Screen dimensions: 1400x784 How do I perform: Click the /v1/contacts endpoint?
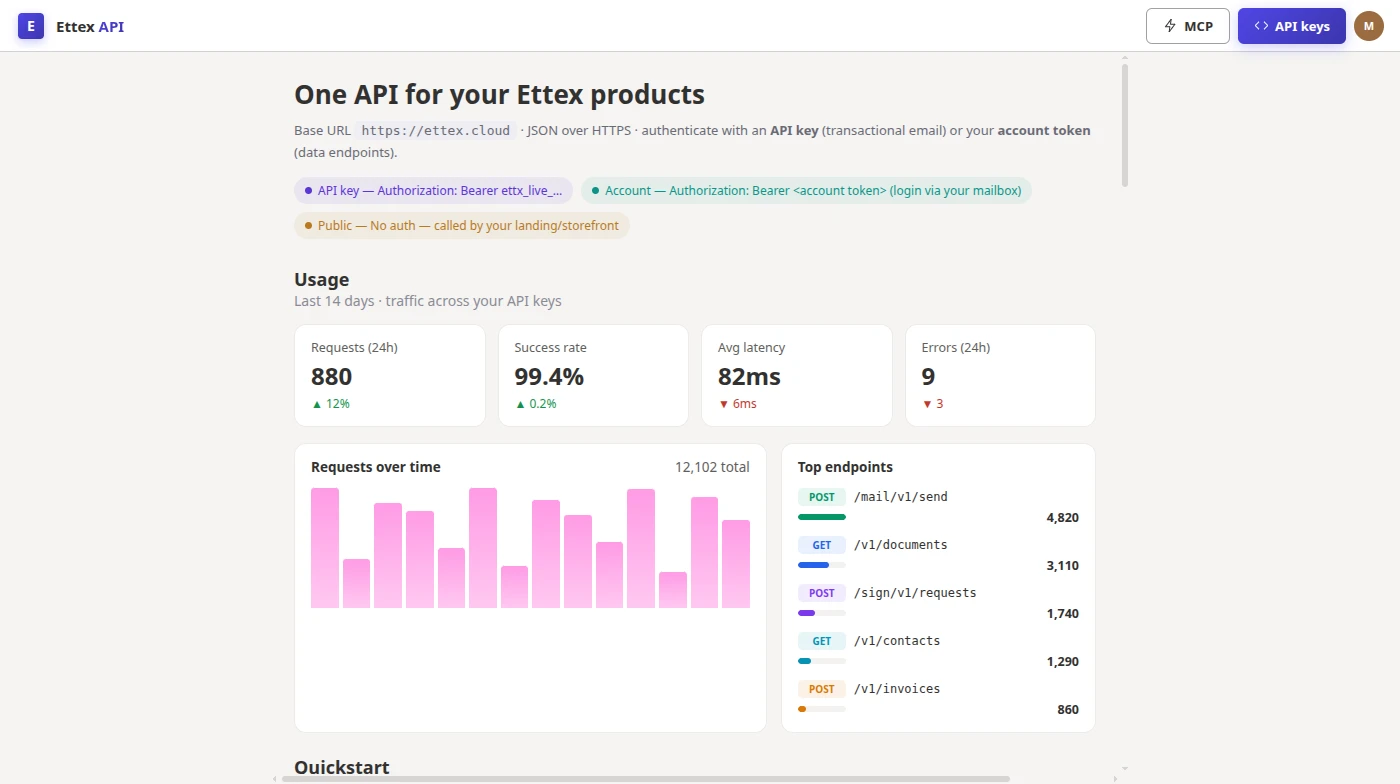pyautogui.click(x=897, y=641)
